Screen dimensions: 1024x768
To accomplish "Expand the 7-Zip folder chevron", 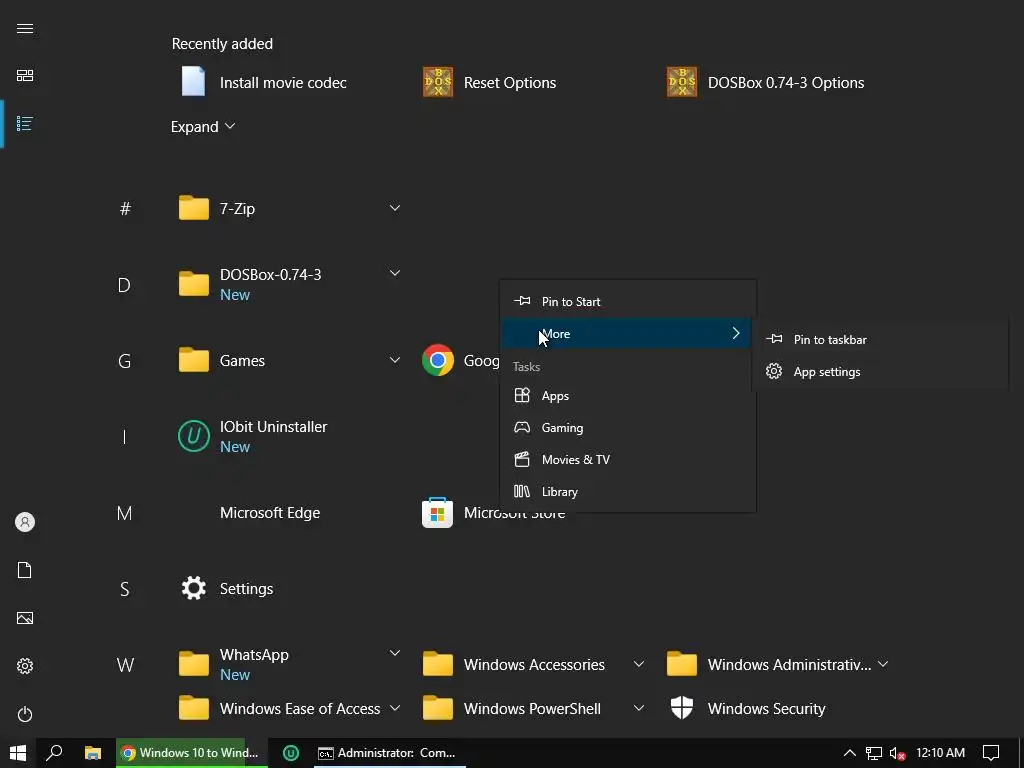I will click(x=394, y=208).
